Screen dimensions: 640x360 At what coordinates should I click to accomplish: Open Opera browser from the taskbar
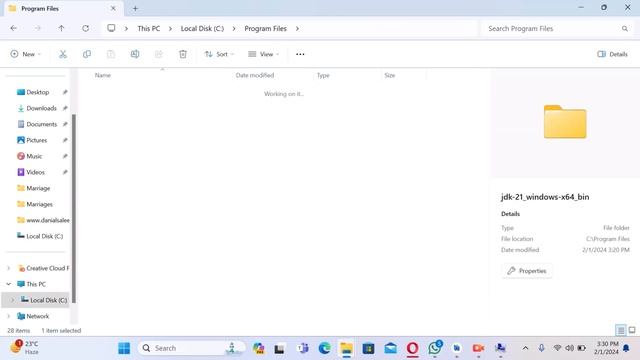tap(412, 348)
